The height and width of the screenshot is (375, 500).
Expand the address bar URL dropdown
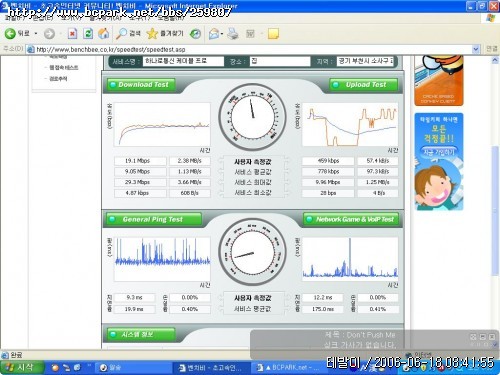click(476, 49)
